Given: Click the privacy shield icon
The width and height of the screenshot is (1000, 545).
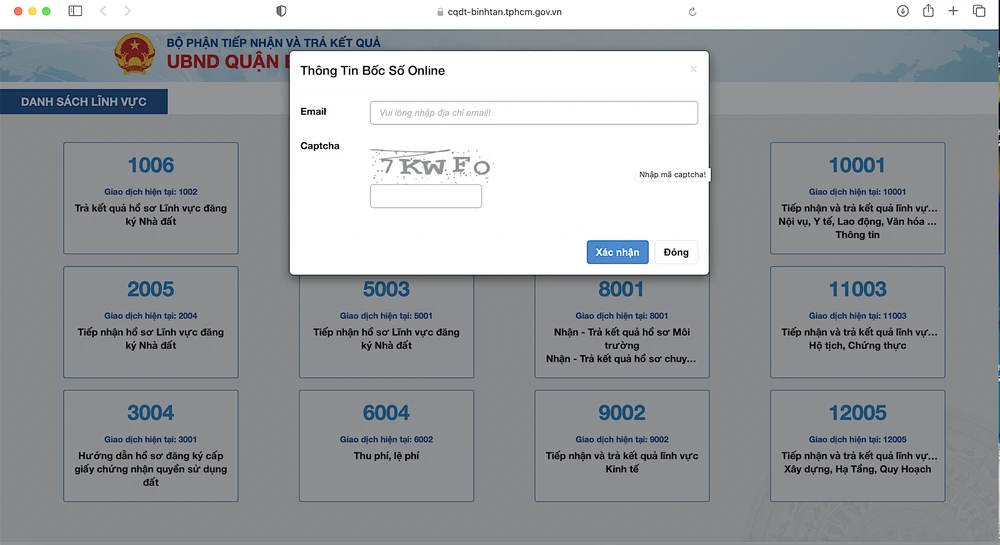Looking at the screenshot, I should tap(281, 11).
